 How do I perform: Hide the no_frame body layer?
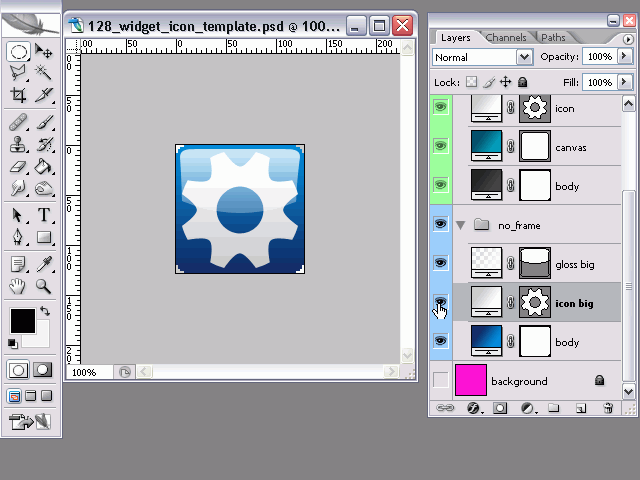coord(440,340)
